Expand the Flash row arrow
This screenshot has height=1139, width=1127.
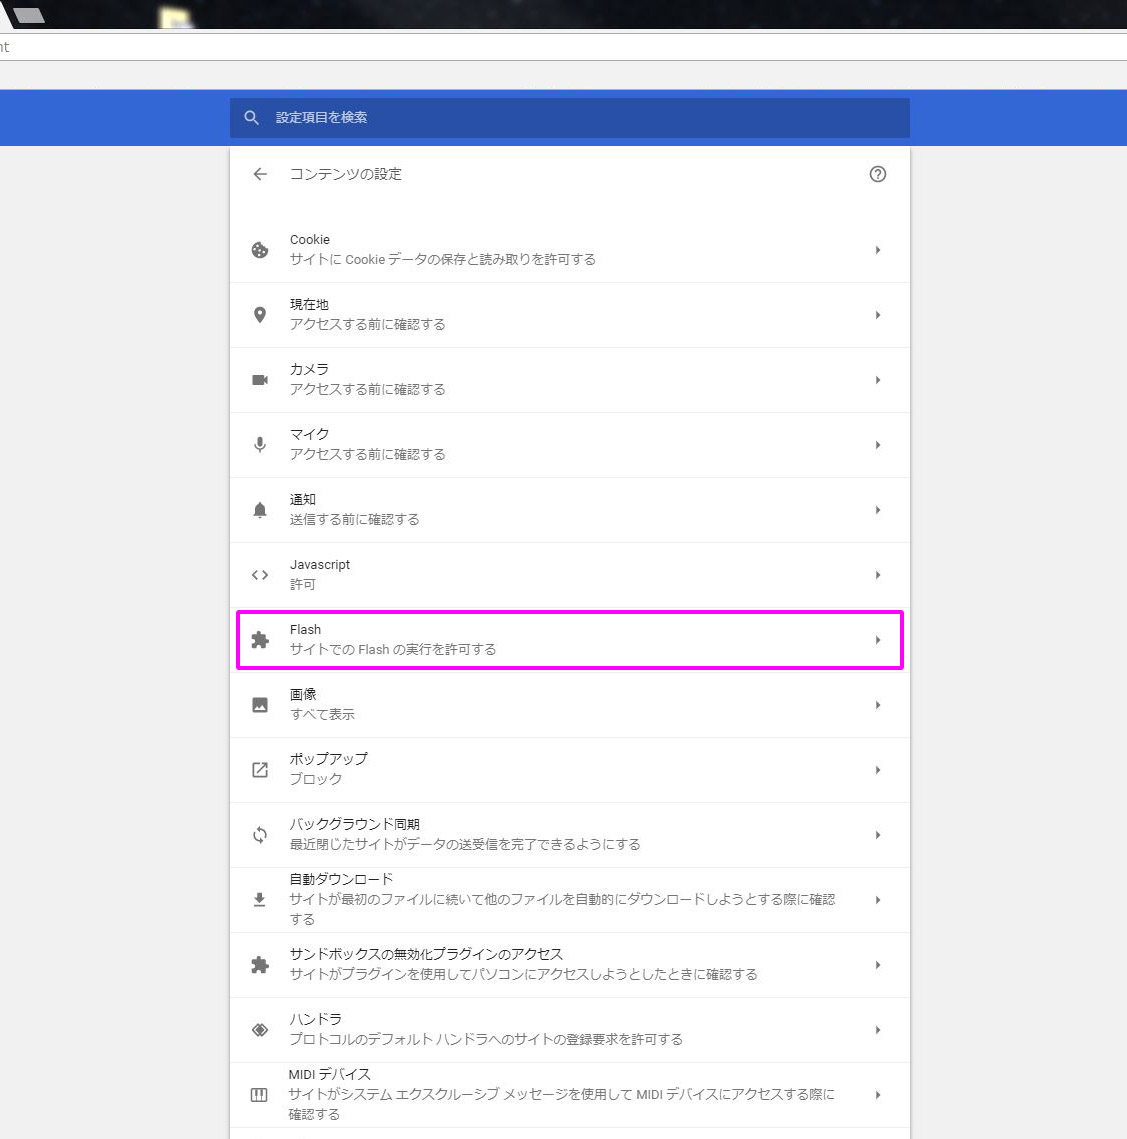[878, 640]
